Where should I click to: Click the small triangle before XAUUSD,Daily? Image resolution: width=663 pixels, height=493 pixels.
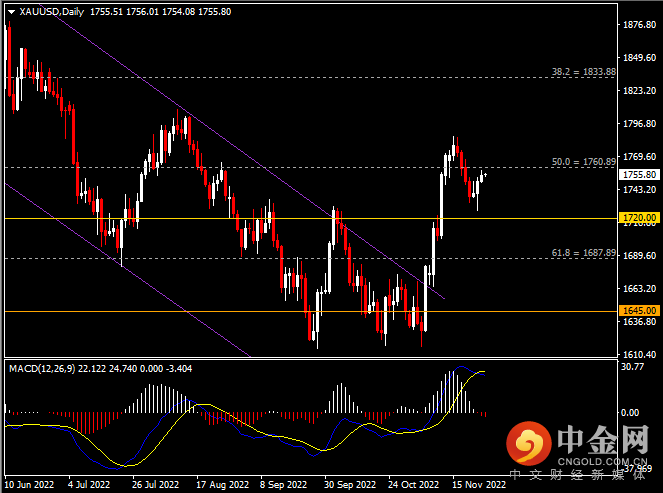click(10, 12)
